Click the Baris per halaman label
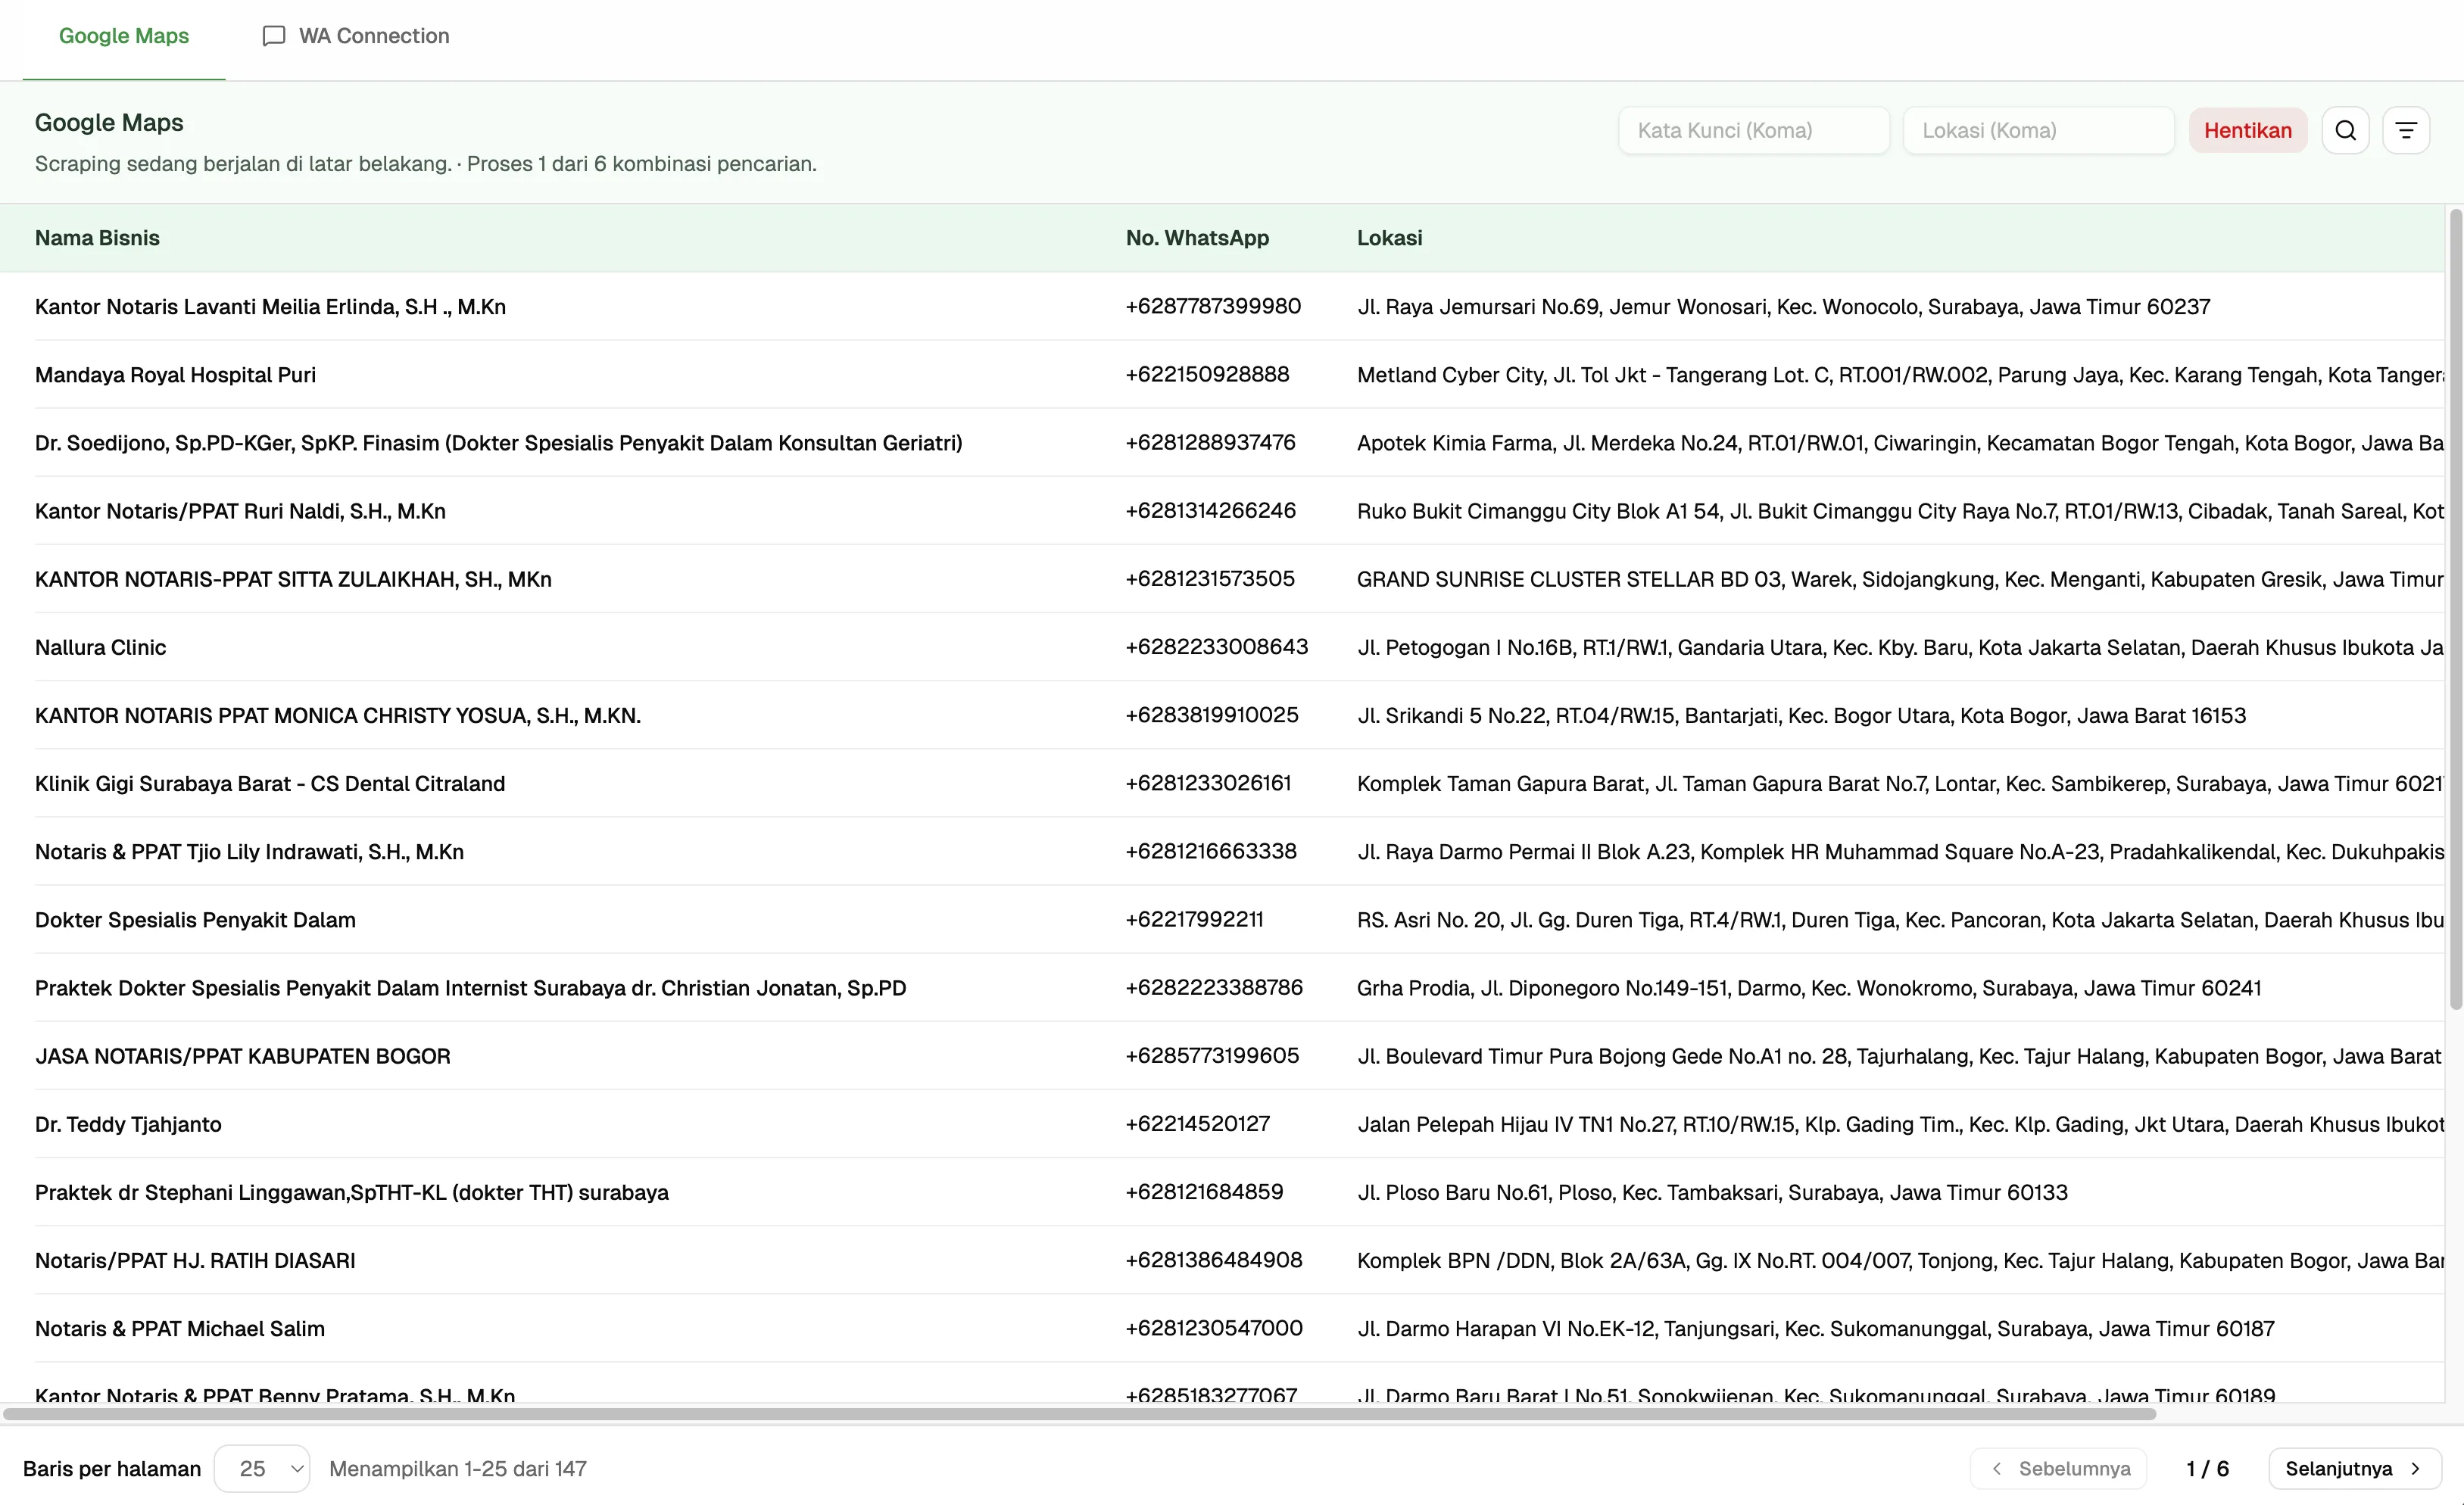This screenshot has width=2464, height=1505. pos(112,1468)
